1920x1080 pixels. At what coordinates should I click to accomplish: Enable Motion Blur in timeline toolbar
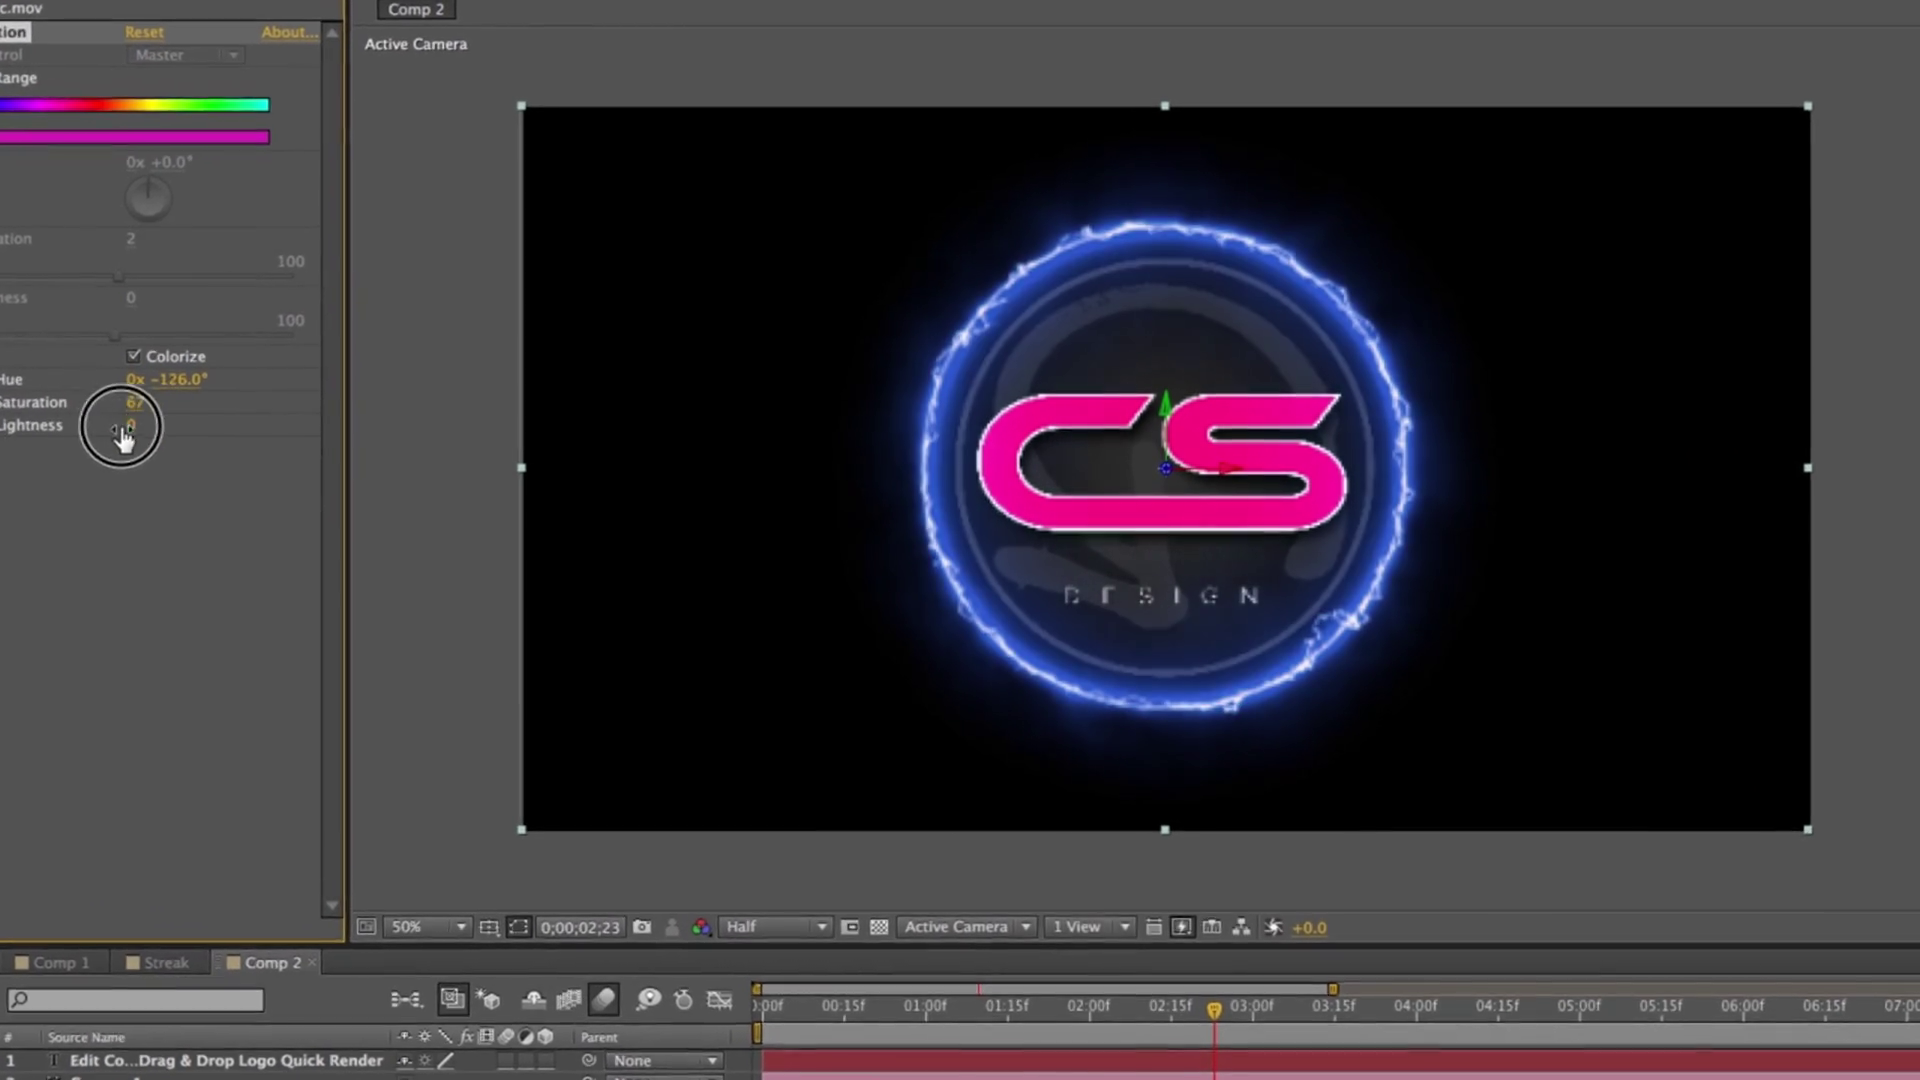(604, 999)
